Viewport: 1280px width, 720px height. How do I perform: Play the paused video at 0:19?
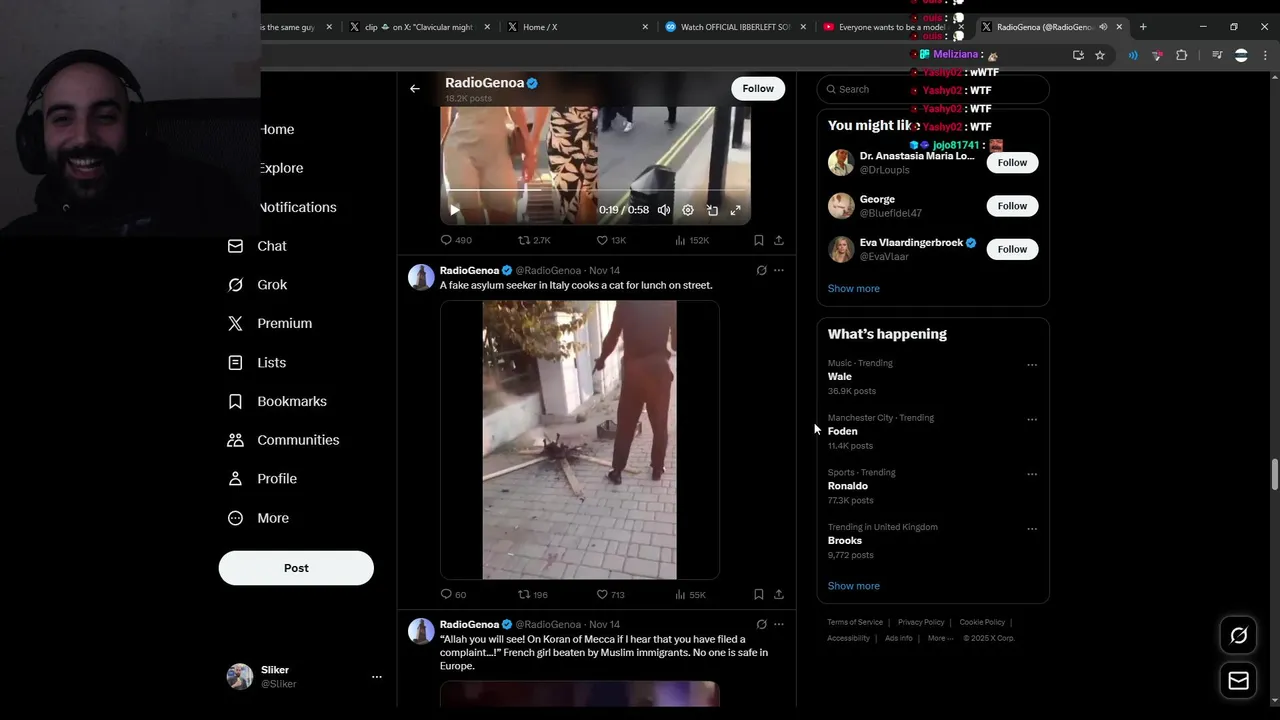click(454, 210)
